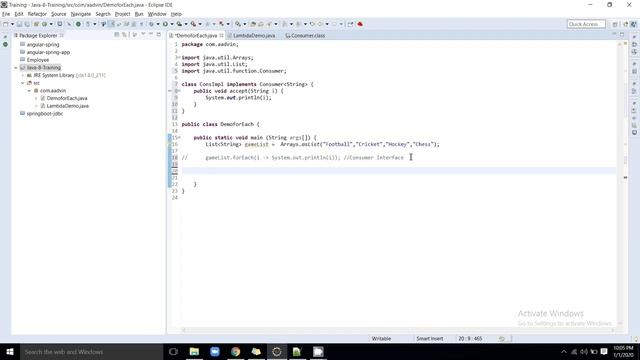Click the red Spring boot dashboard icon
Viewport: 640px width, 360px height.
click(x=360, y=24)
